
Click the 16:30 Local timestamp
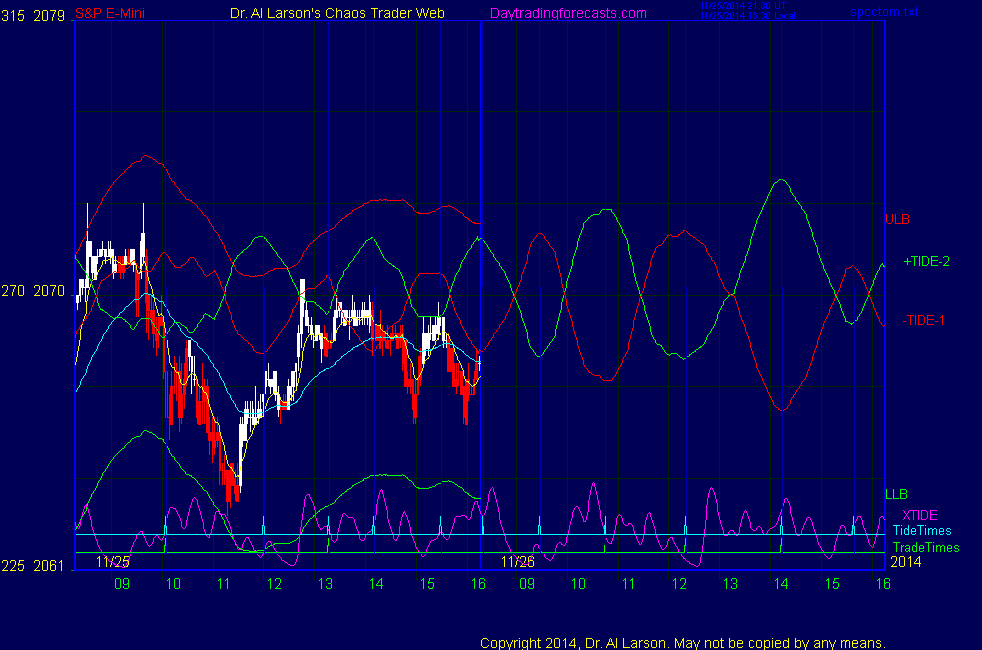click(748, 16)
